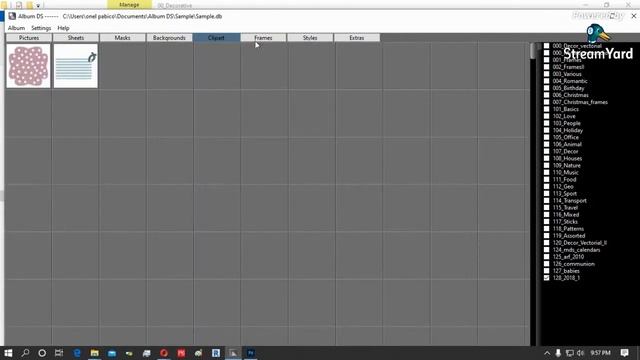The width and height of the screenshot is (640, 360).
Task: Enable the 110_Music checkbox
Action: (547, 172)
